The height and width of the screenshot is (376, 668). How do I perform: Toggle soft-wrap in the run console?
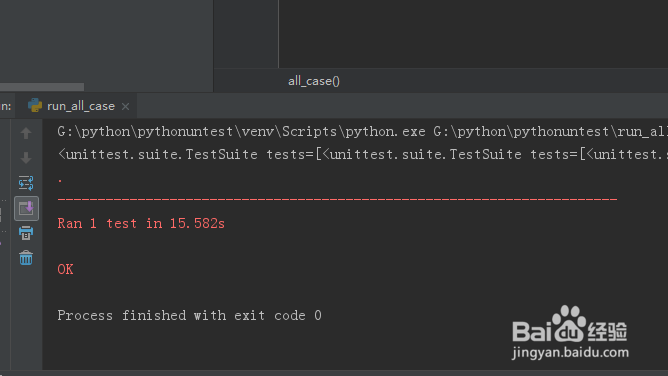pos(26,183)
